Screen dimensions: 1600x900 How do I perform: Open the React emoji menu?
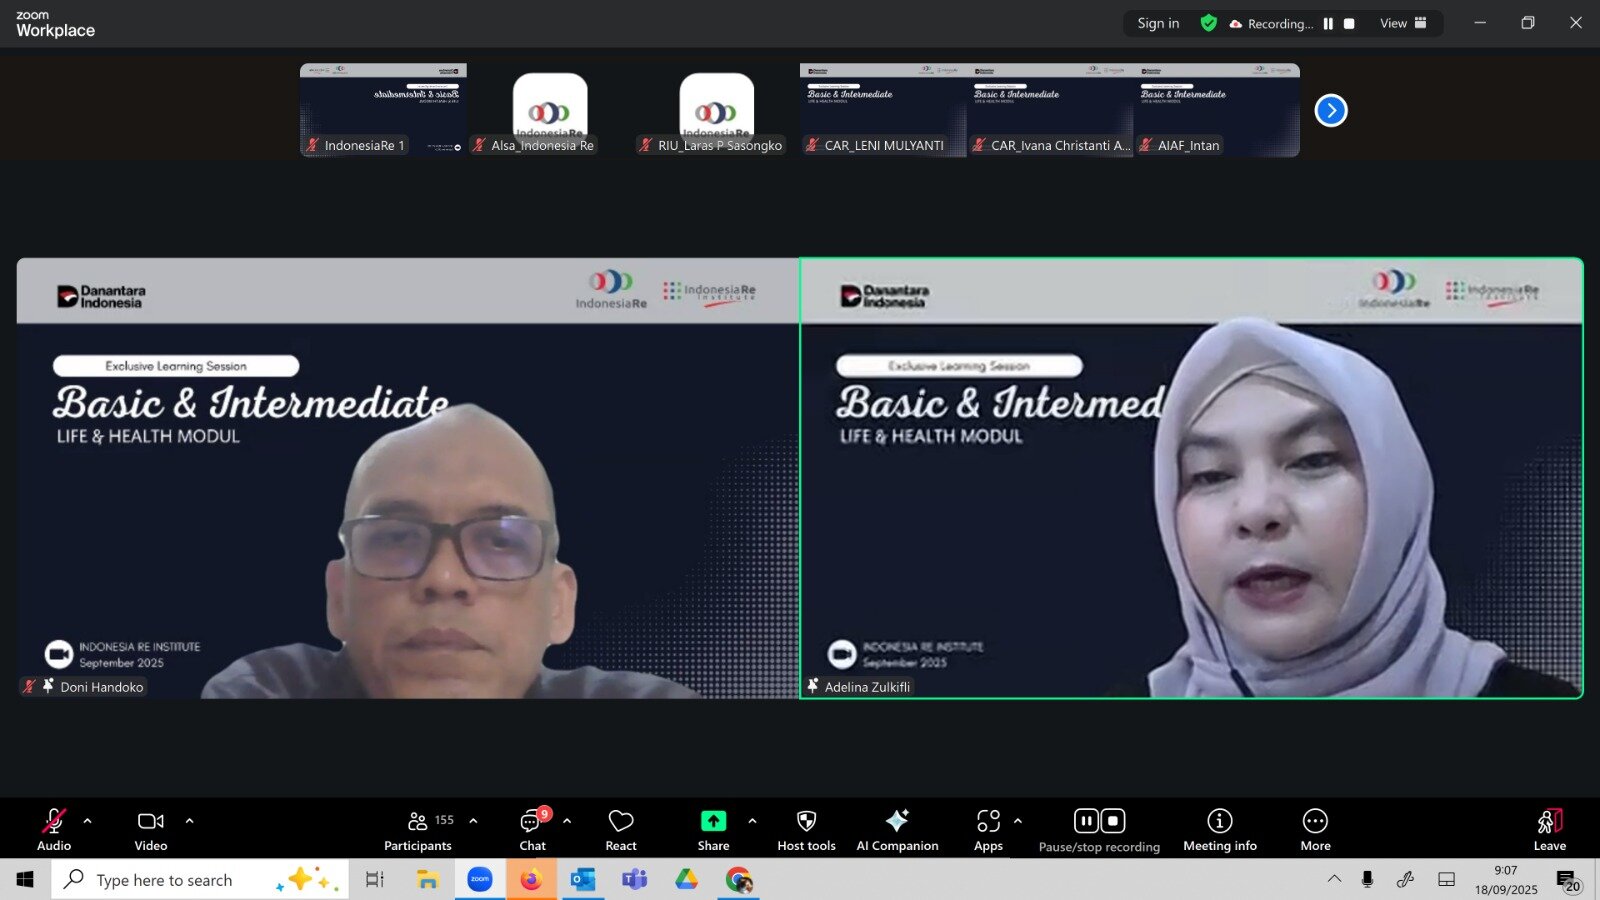tap(621, 829)
